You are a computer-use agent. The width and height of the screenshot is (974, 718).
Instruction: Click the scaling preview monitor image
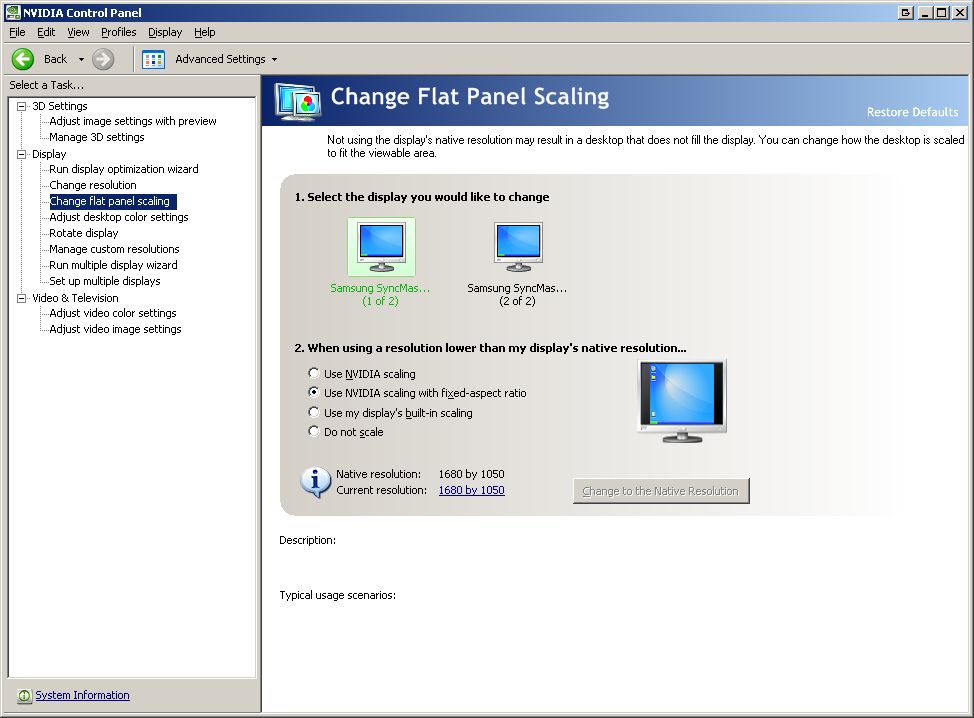(681, 400)
